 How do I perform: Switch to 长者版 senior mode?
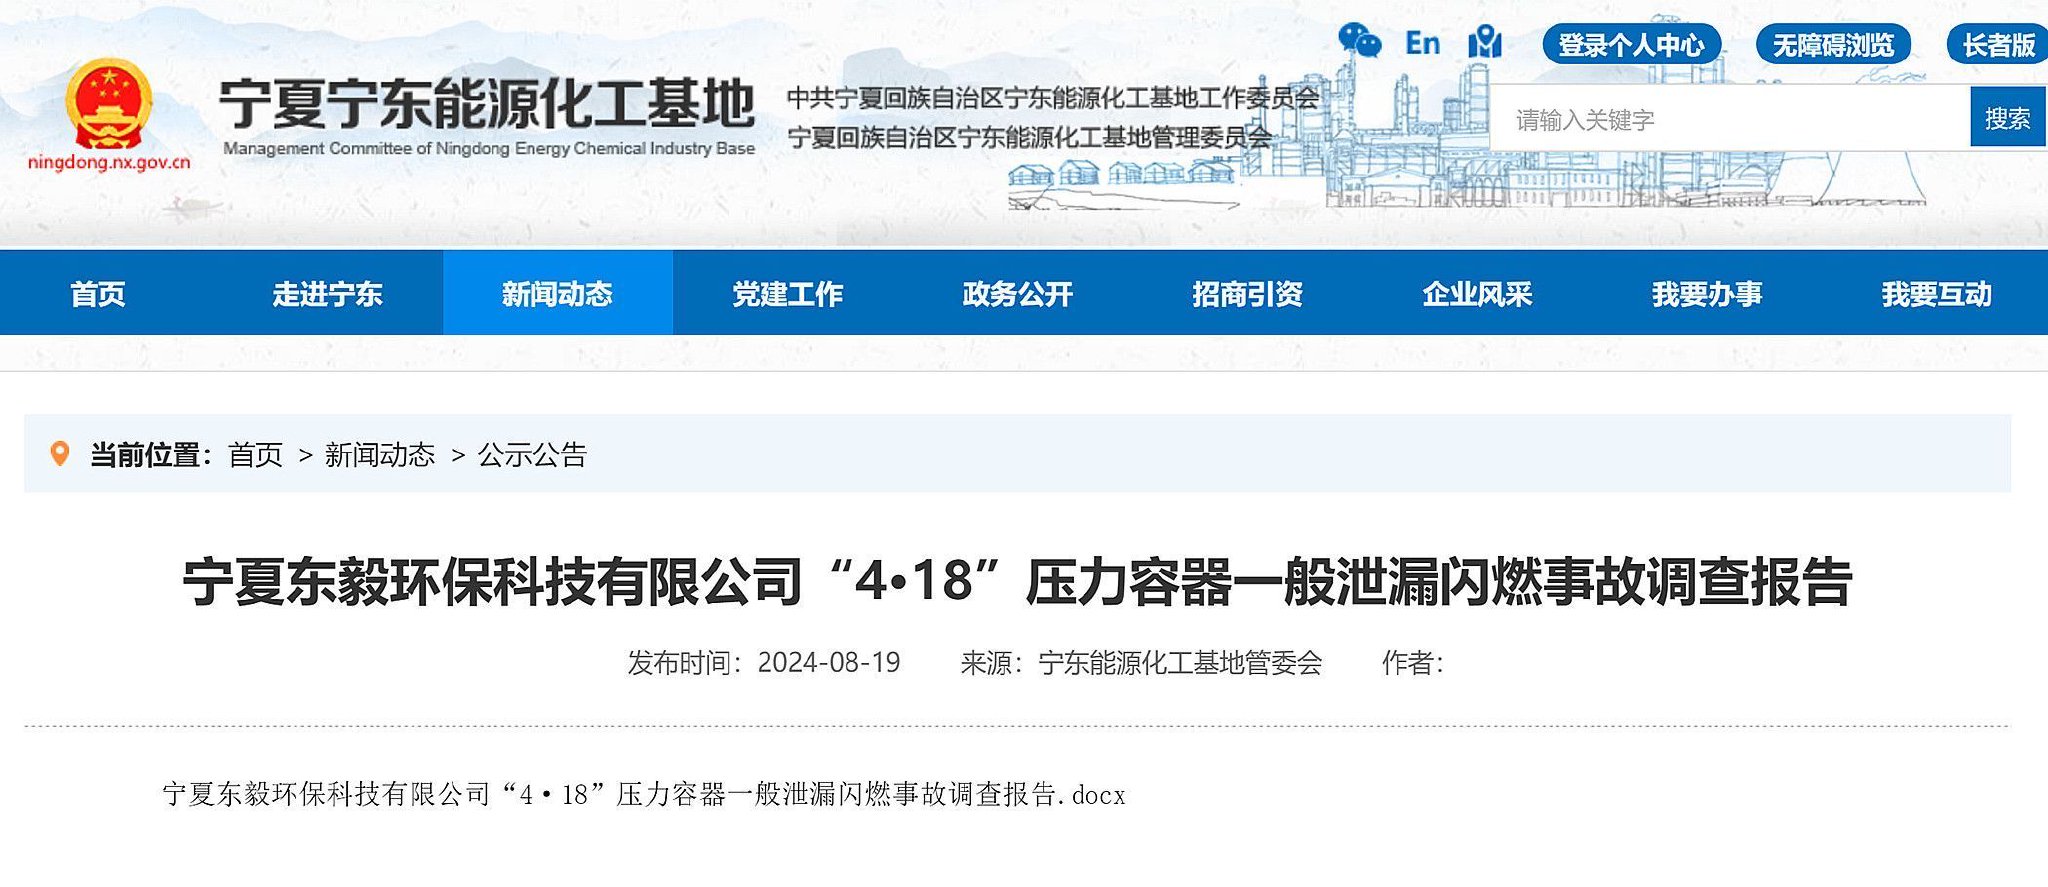[x=1997, y=45]
